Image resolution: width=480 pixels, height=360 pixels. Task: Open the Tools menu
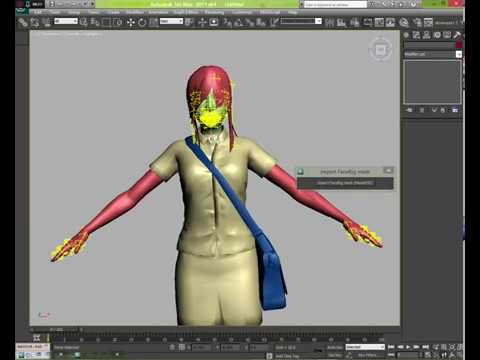pos(56,12)
